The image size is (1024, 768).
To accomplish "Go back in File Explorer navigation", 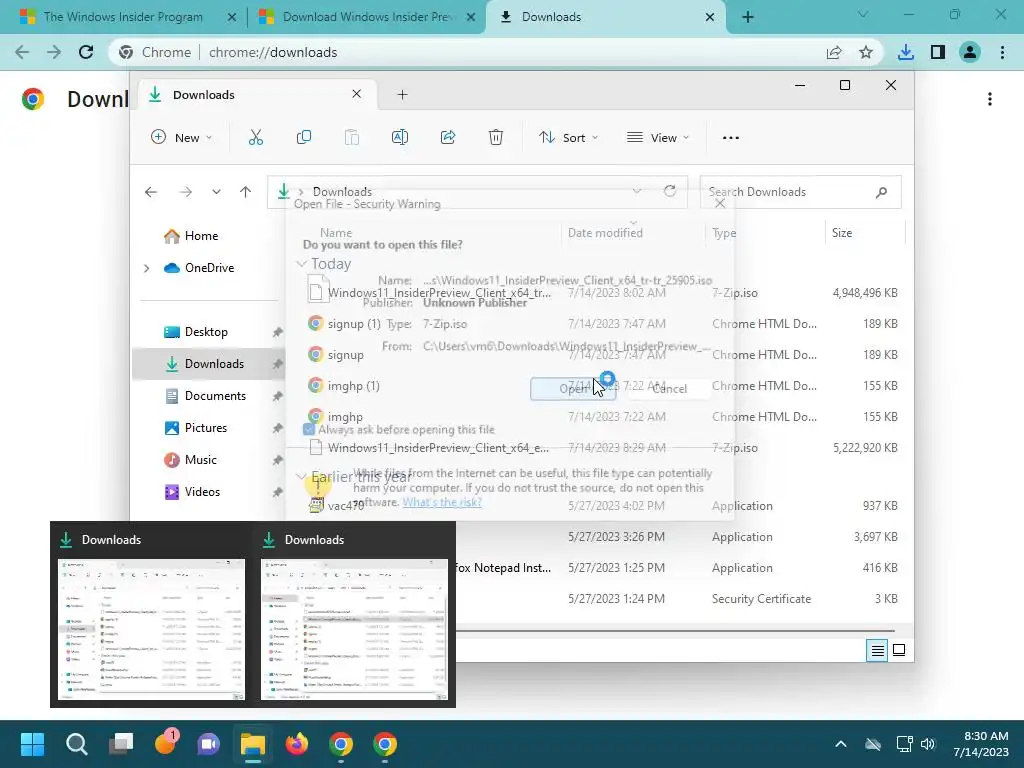I will (x=151, y=192).
